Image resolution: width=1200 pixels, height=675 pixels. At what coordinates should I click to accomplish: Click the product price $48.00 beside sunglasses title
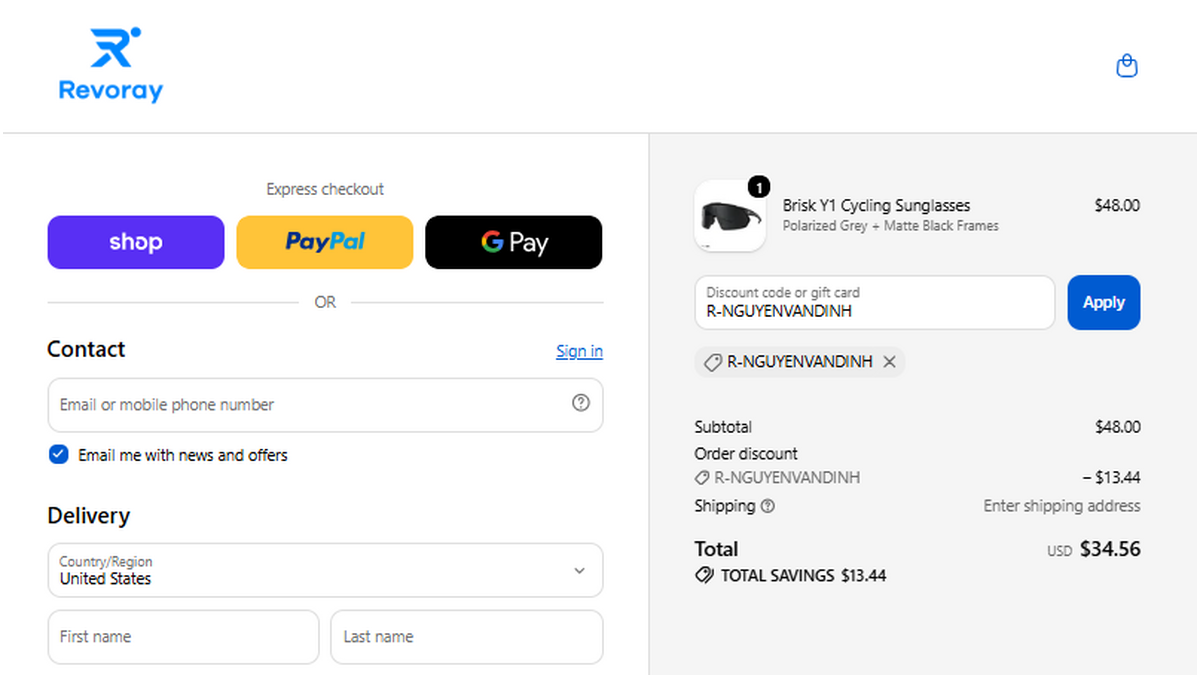tap(1117, 206)
